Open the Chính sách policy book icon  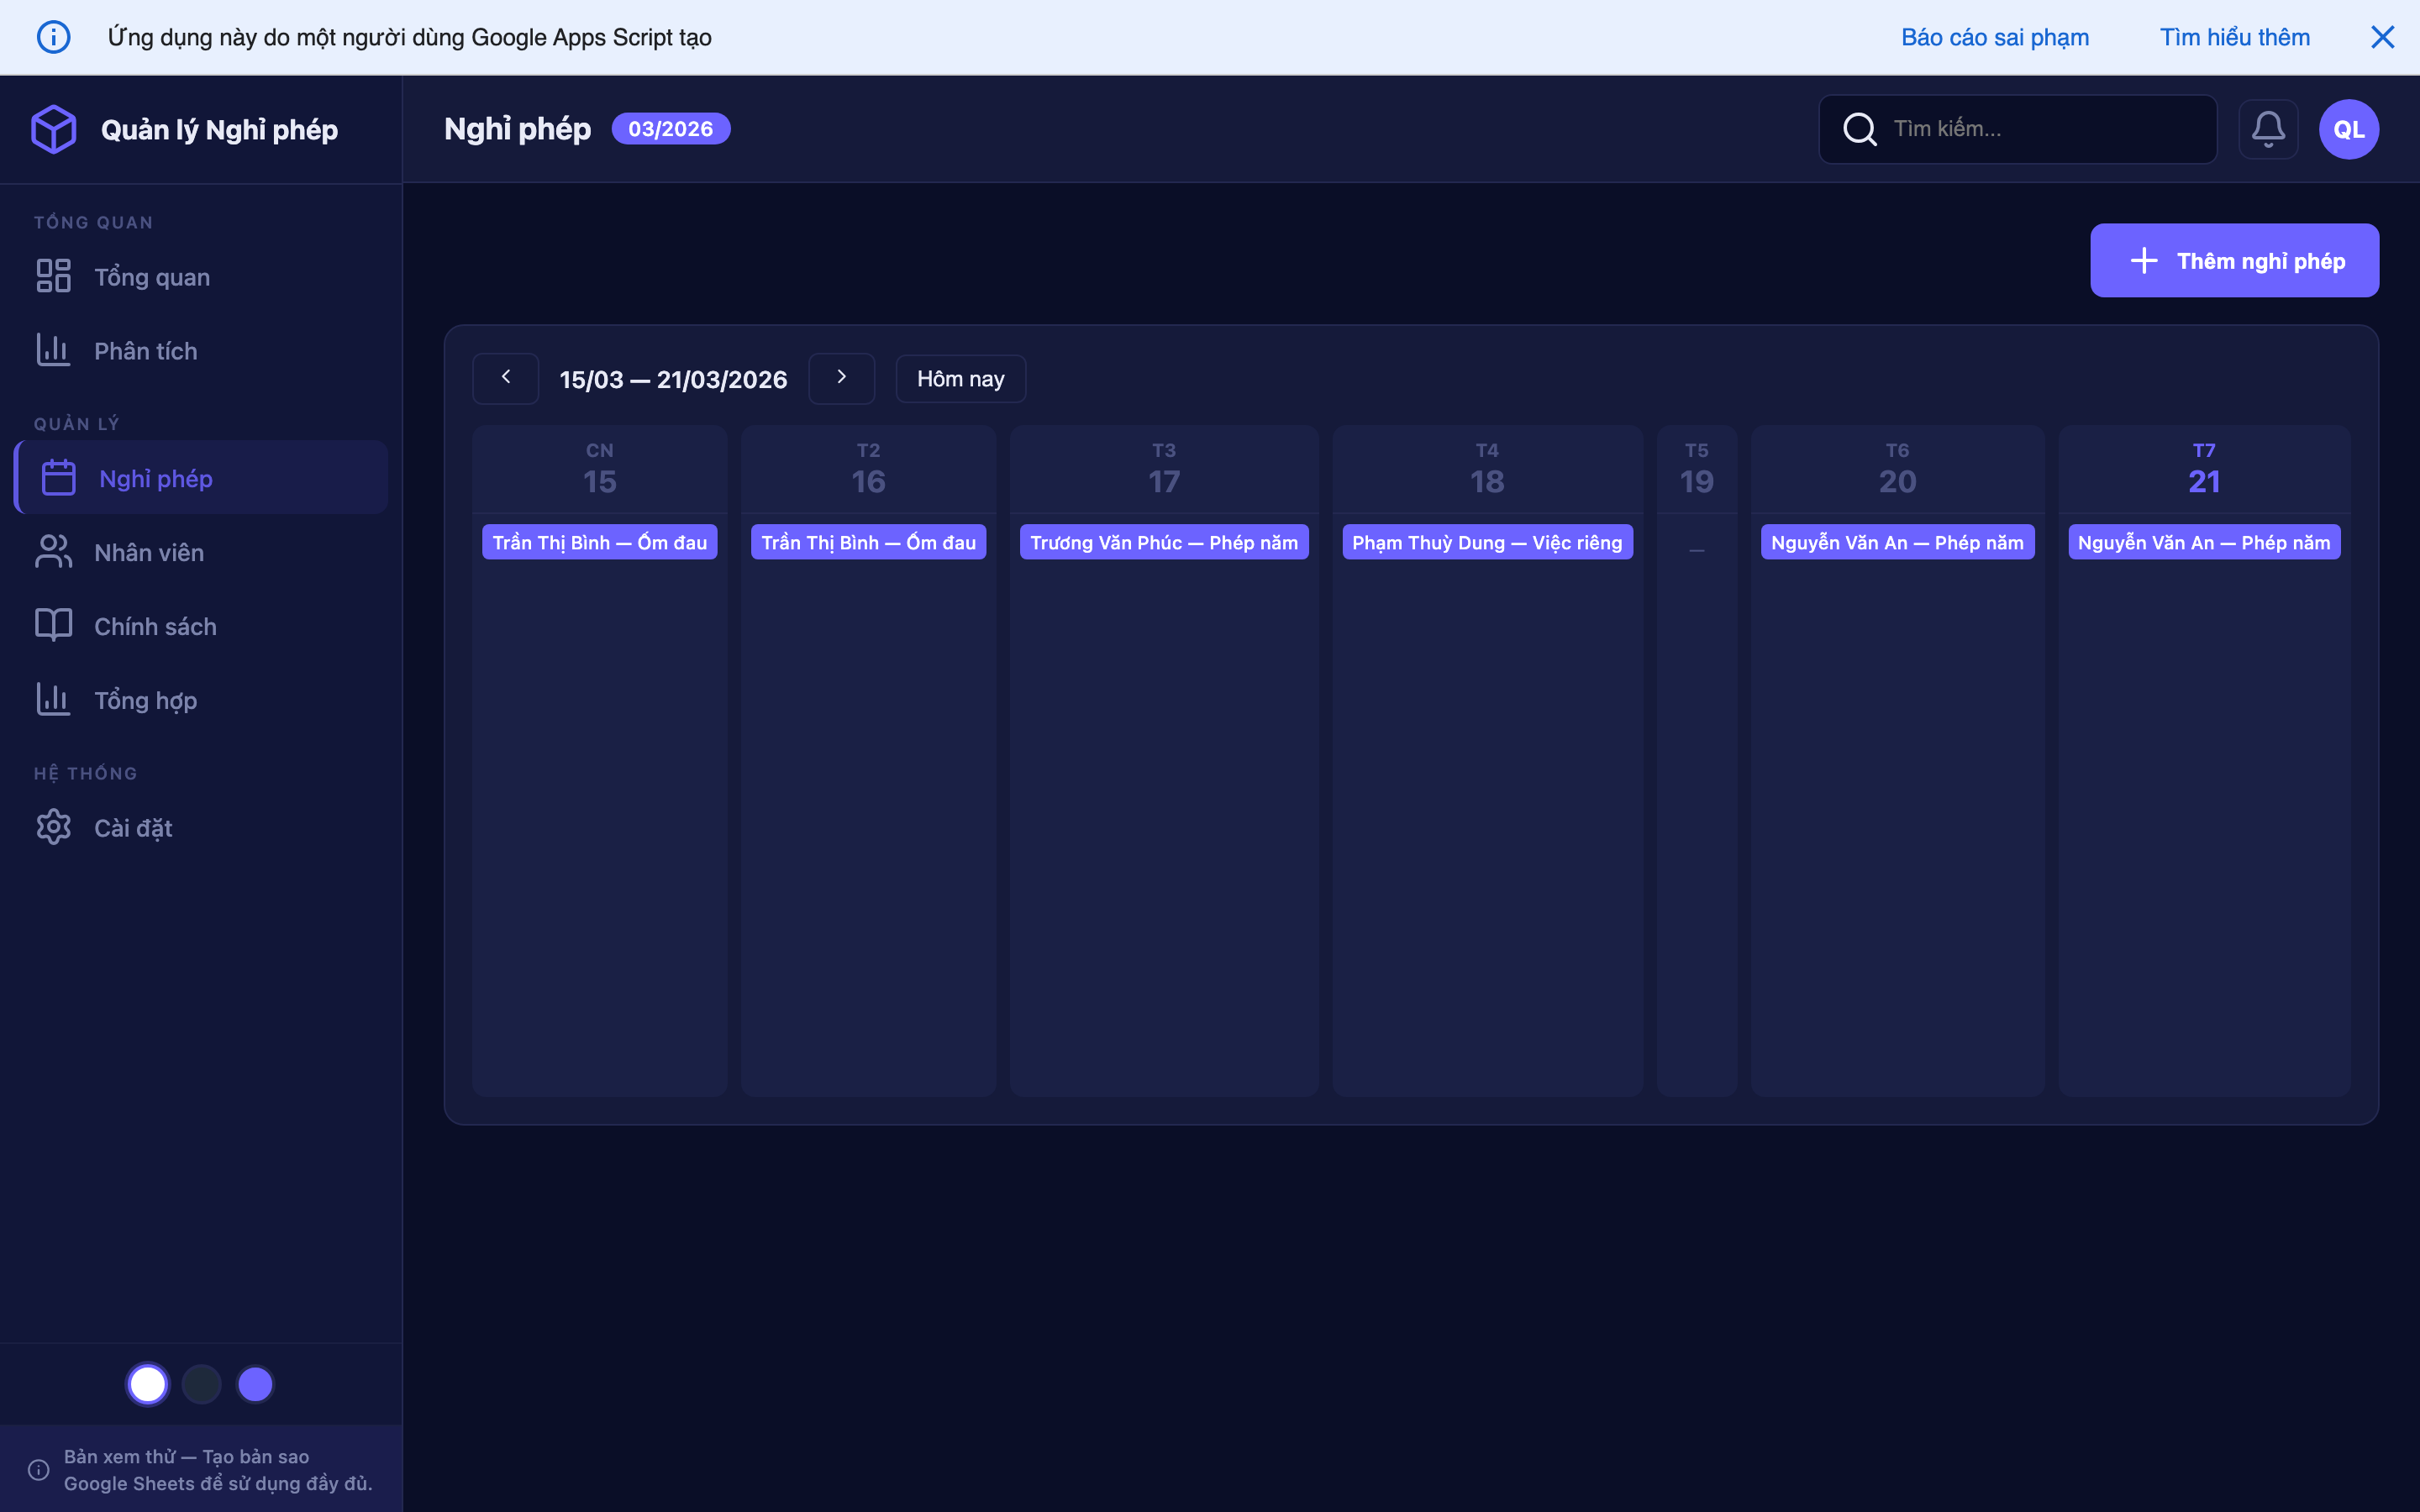pyautogui.click(x=53, y=625)
